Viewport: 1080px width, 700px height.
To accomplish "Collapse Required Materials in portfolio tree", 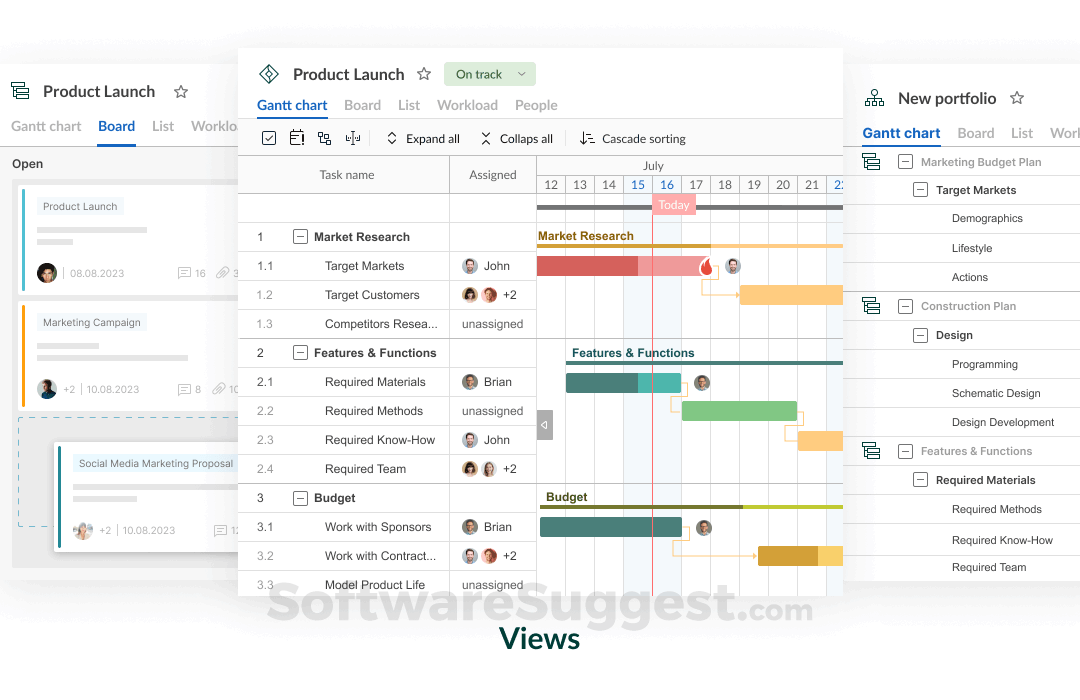I will [x=920, y=480].
